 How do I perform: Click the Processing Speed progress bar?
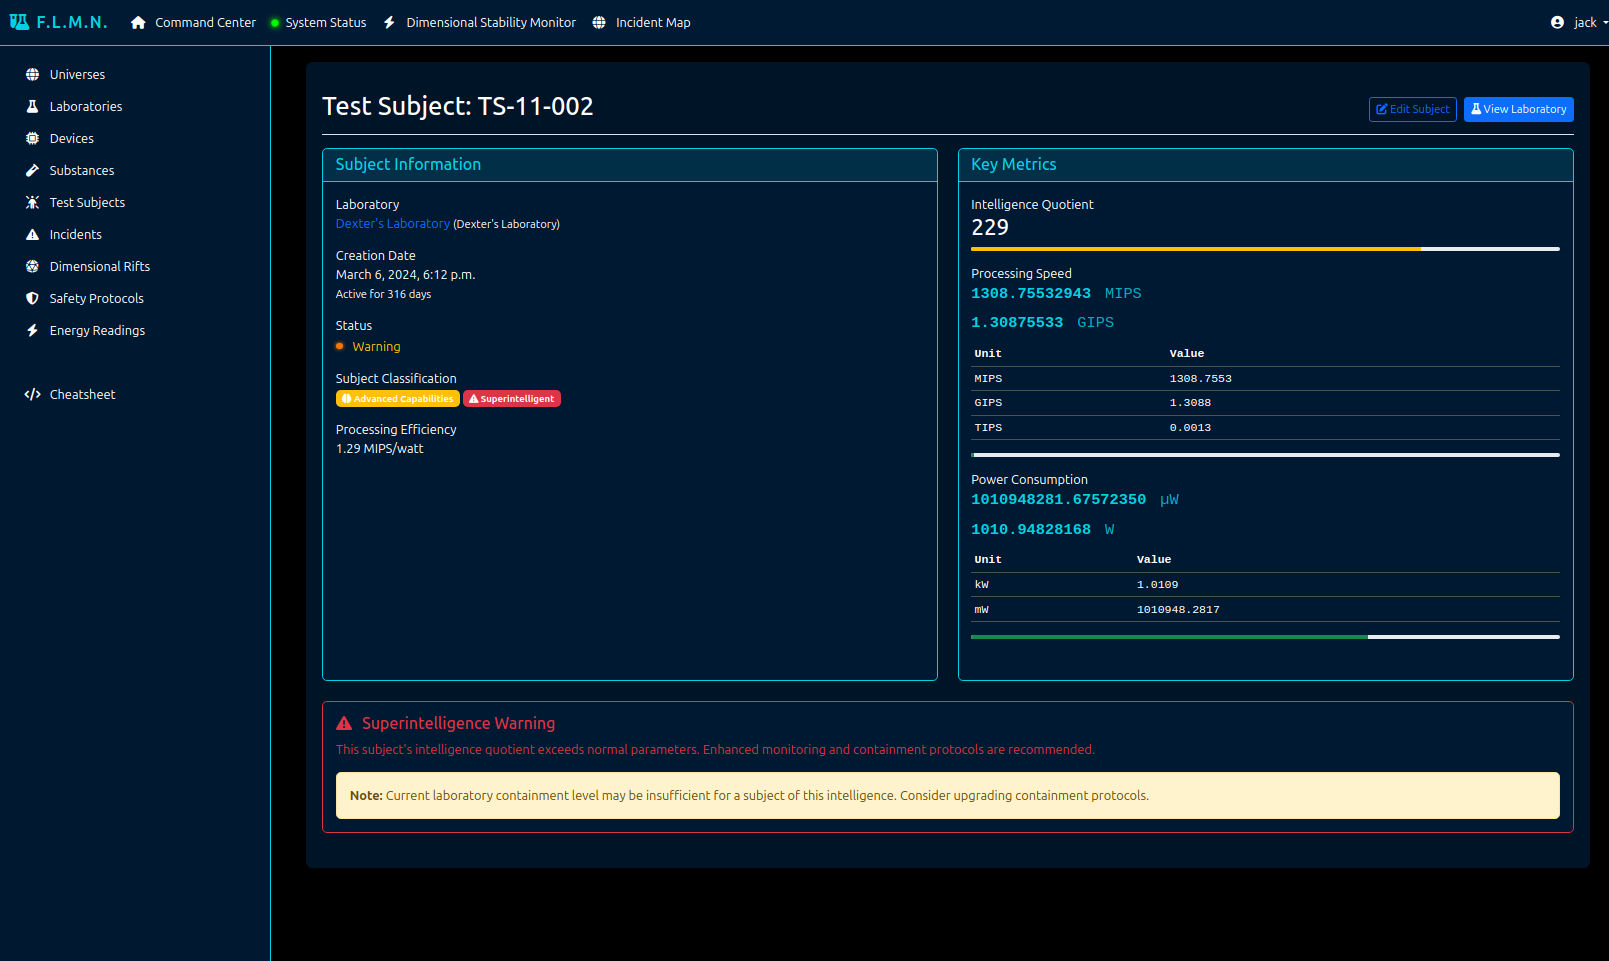click(x=1265, y=455)
